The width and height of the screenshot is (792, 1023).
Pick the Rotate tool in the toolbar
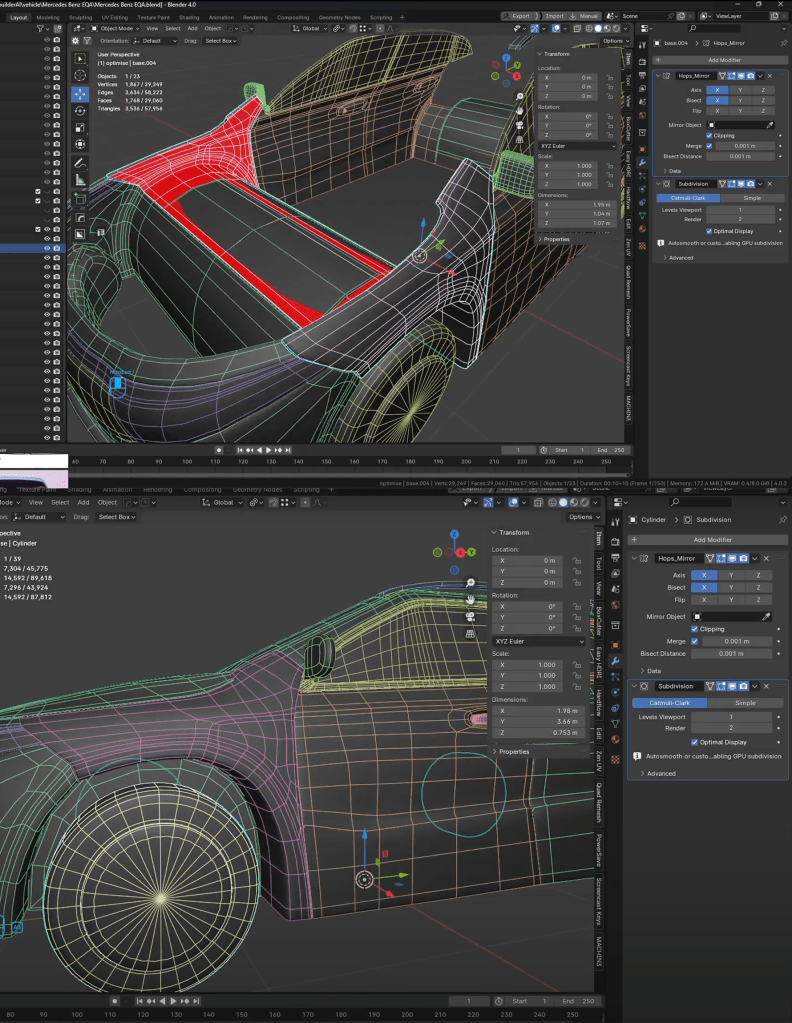[81, 110]
